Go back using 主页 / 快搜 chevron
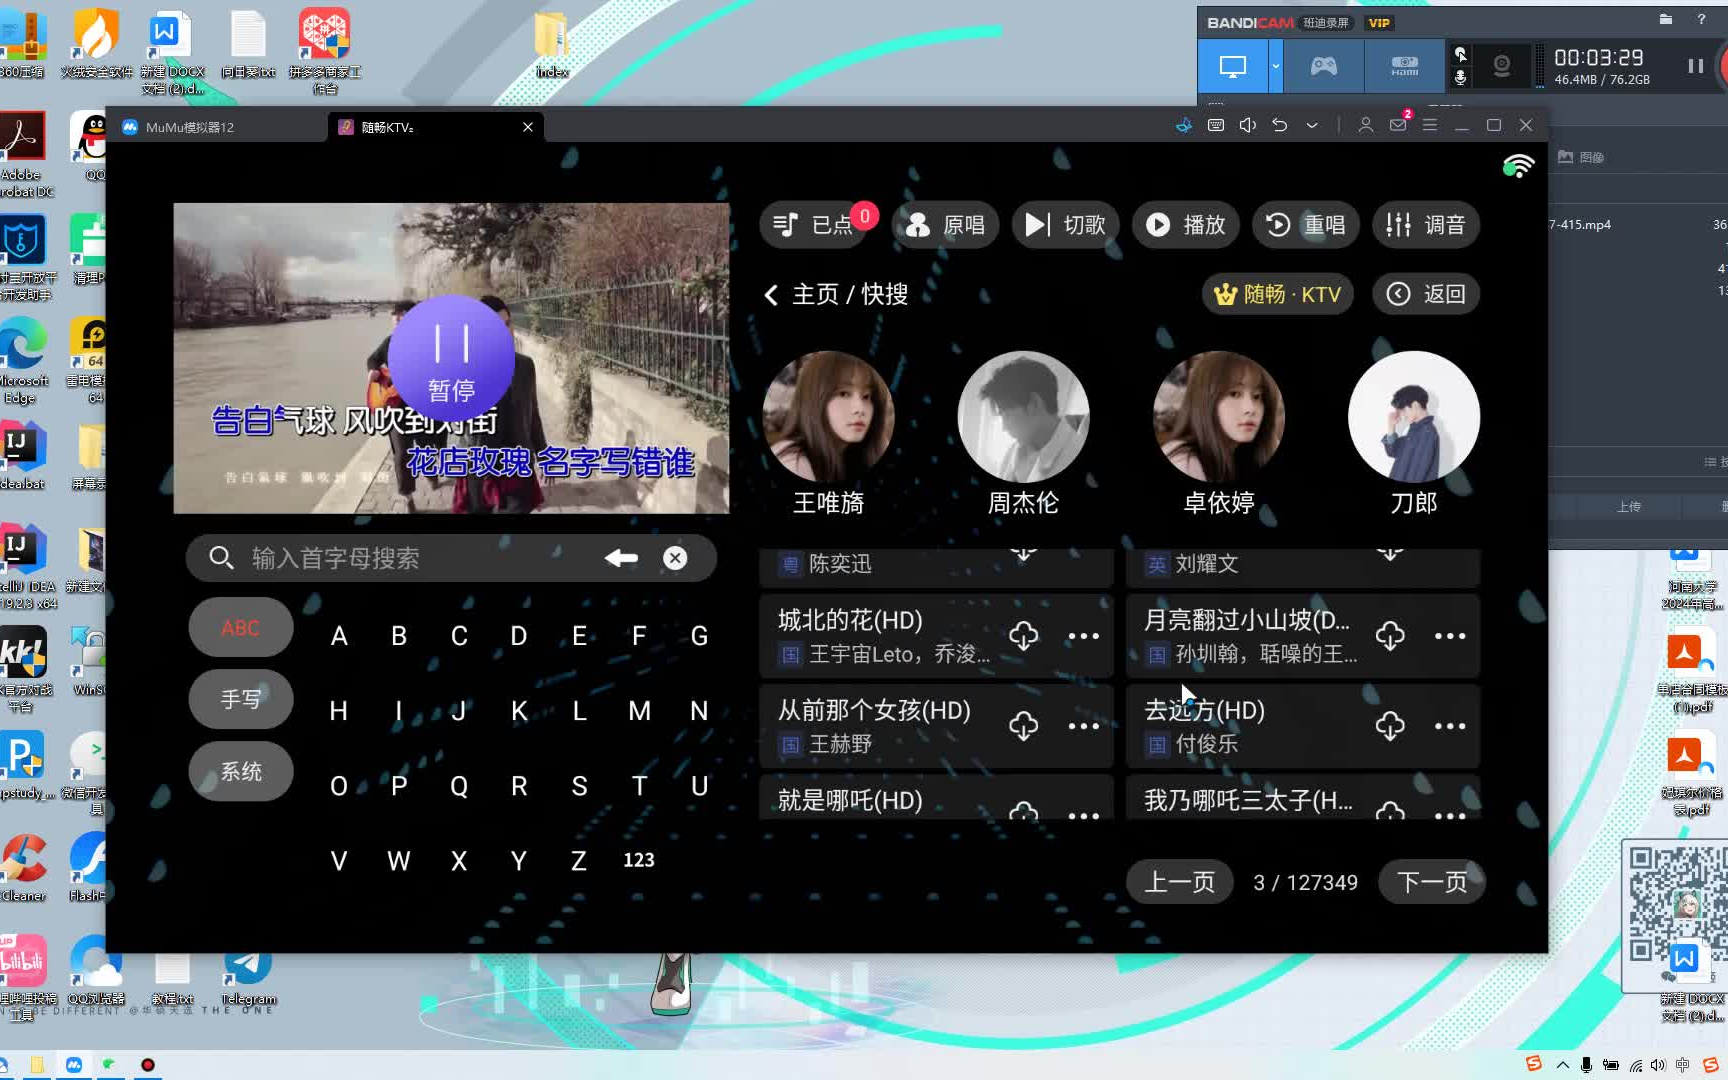Screen dimensions: 1728x1080 pyautogui.click(x=771, y=295)
